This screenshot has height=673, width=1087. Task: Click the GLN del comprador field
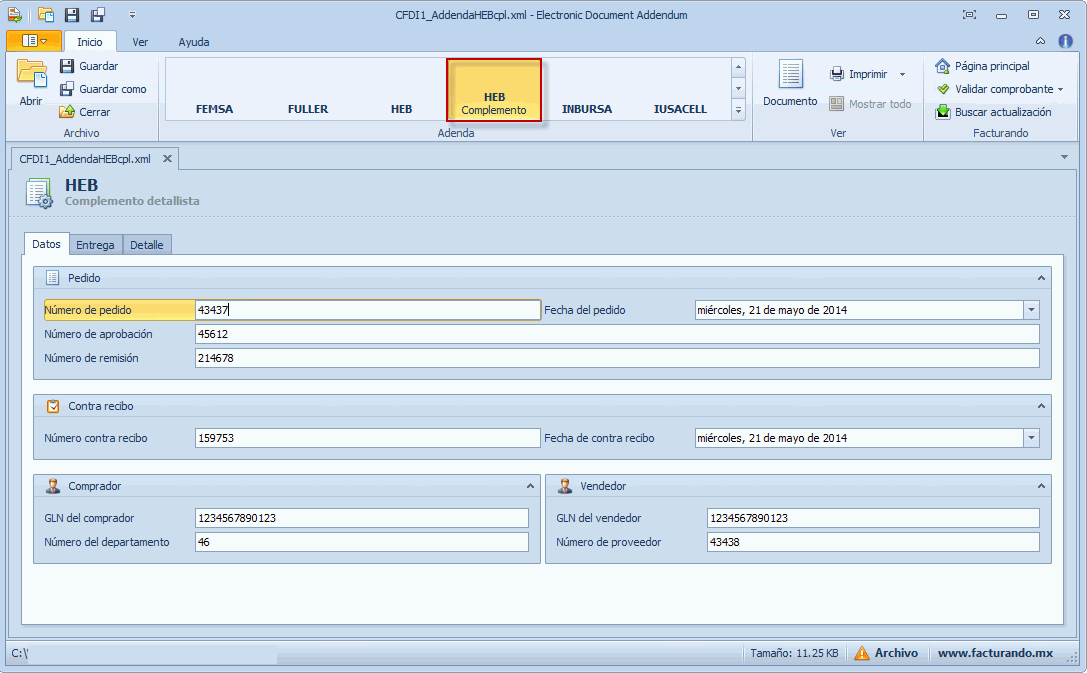tap(362, 518)
